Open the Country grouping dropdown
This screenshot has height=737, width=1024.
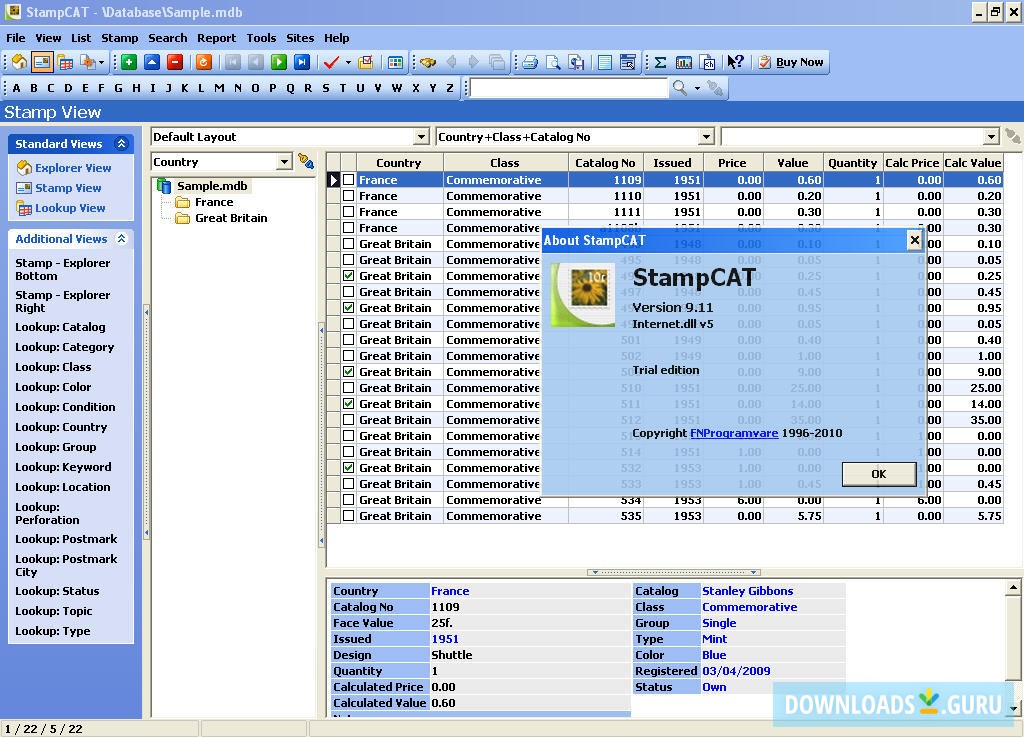(284, 162)
